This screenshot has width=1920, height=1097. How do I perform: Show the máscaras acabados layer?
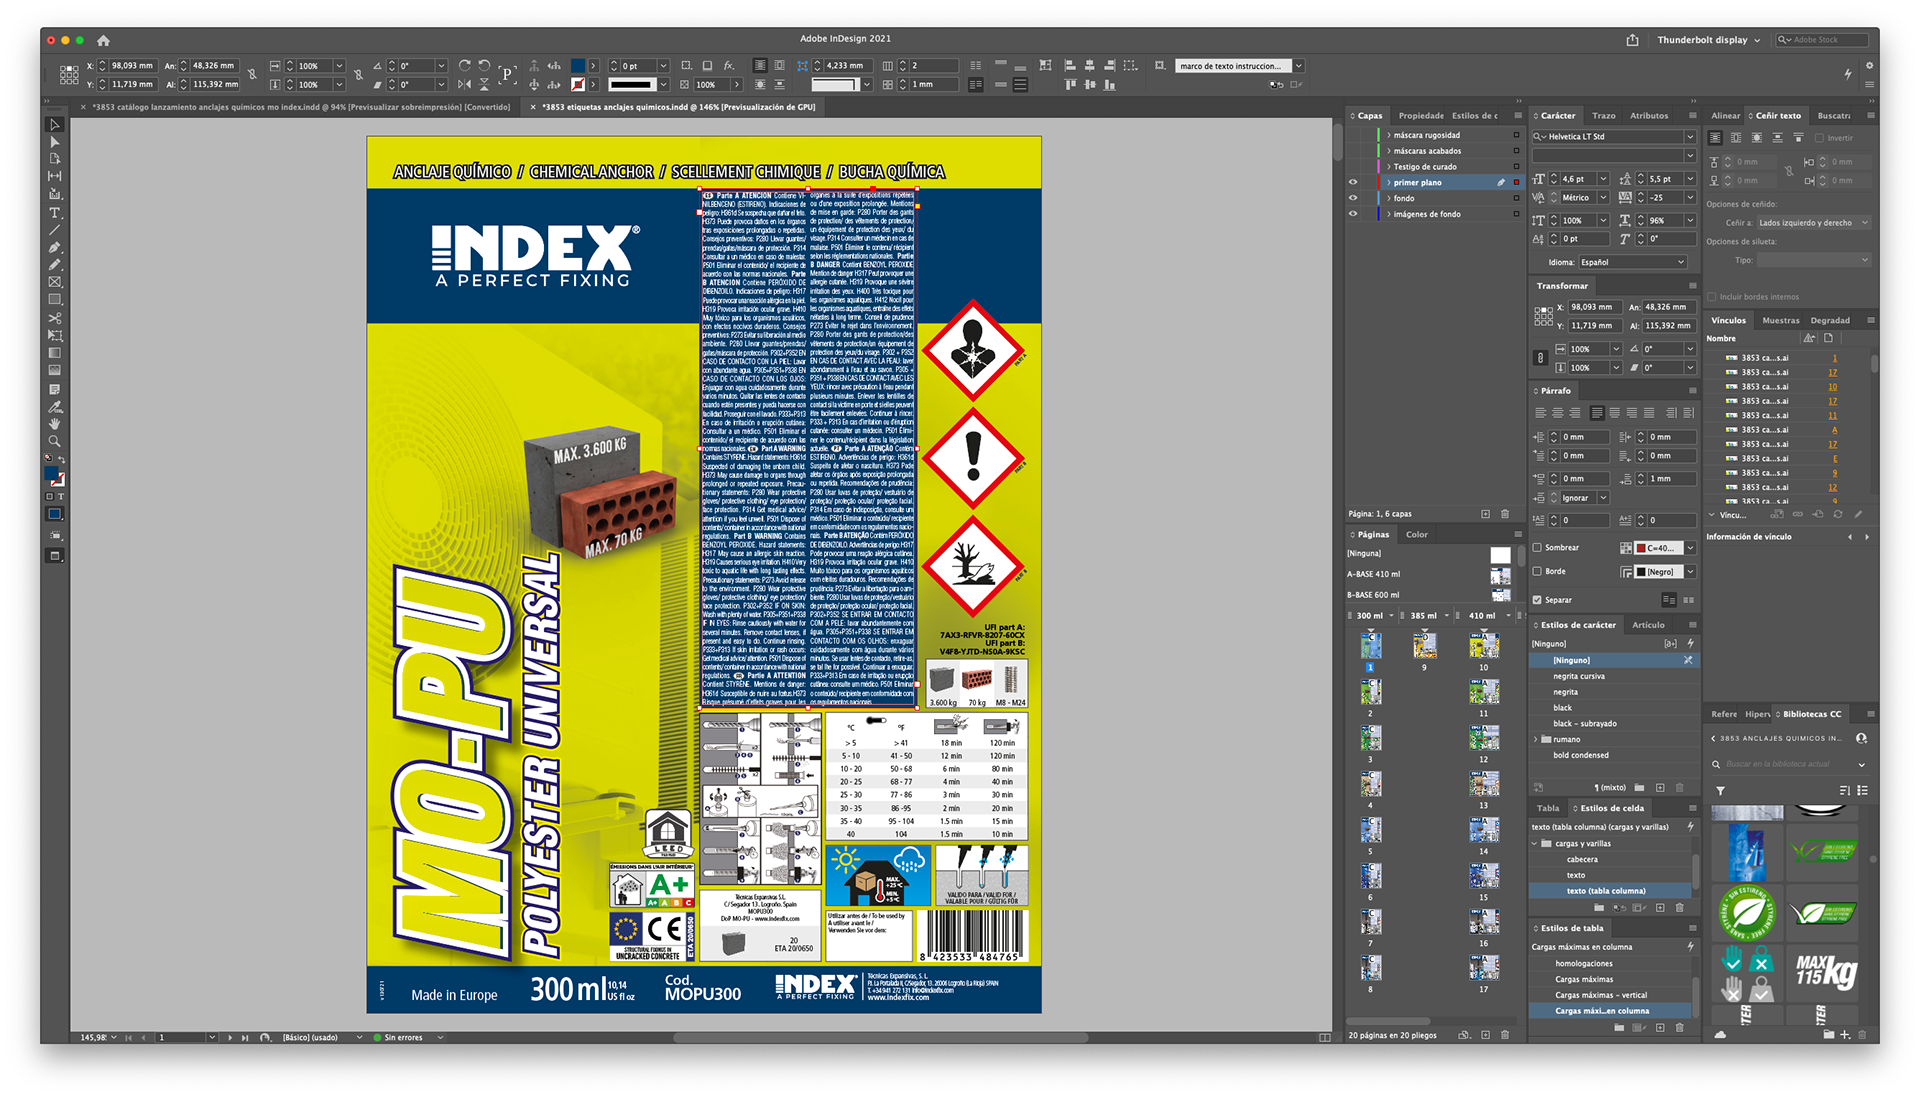[1353, 151]
